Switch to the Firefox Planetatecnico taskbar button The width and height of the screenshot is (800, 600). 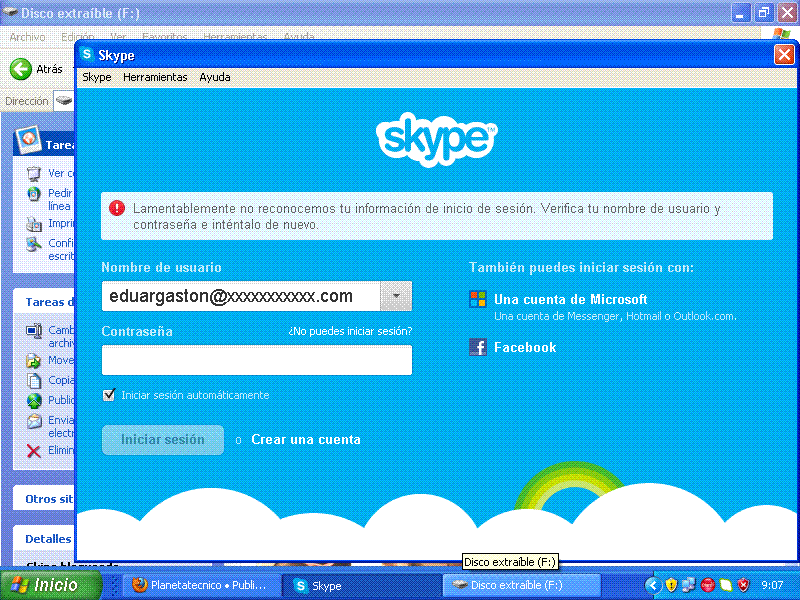click(x=201, y=585)
